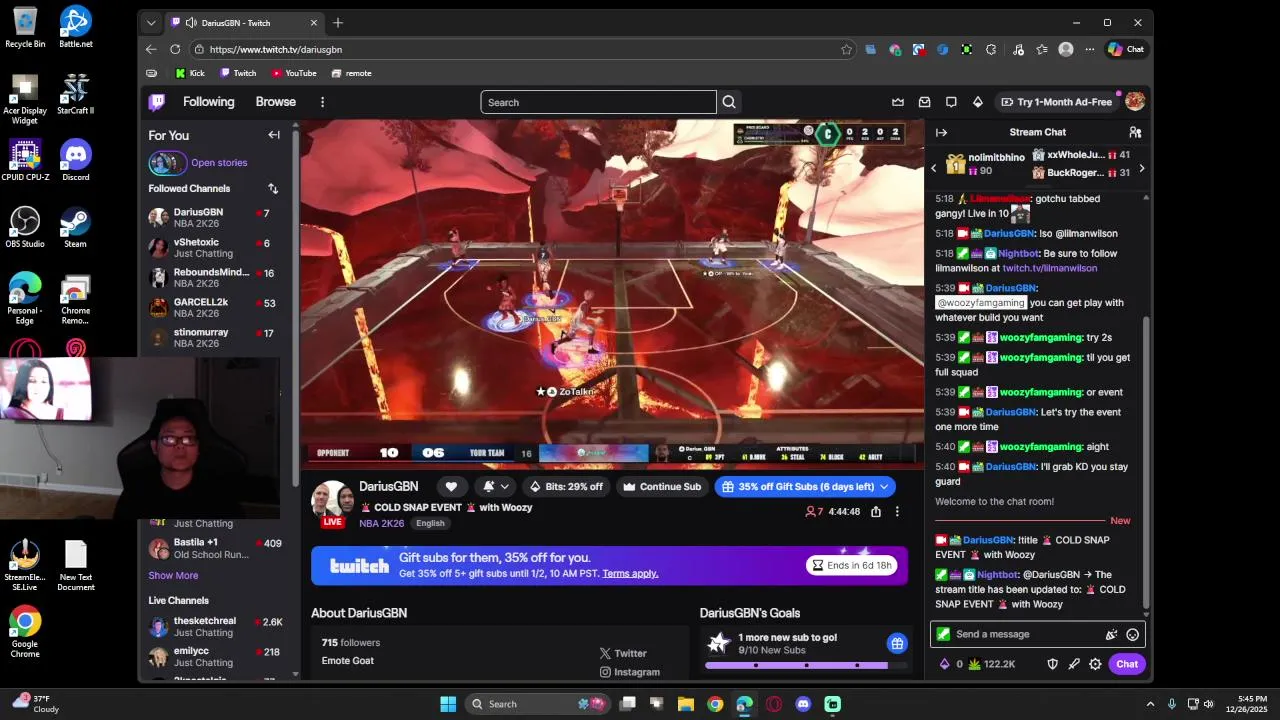
Task: Show hidden system tray icons chevron
Action: tap(1150, 704)
